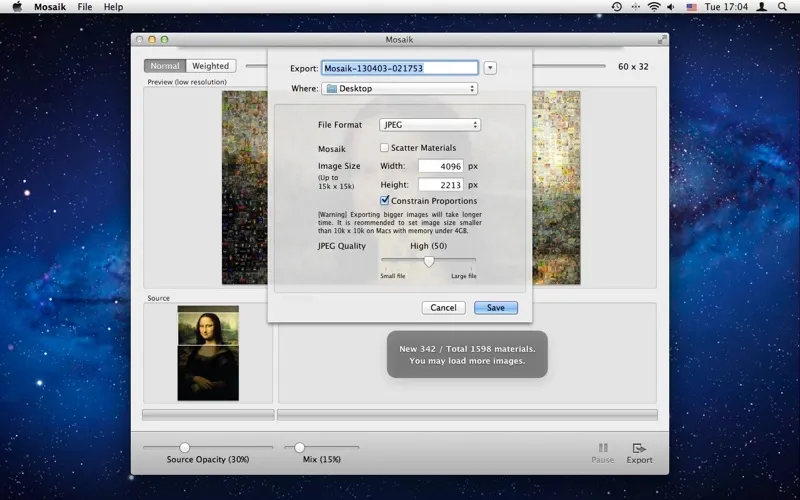Expand the save dialog disclosure arrow
The image size is (800, 500).
(x=490, y=68)
